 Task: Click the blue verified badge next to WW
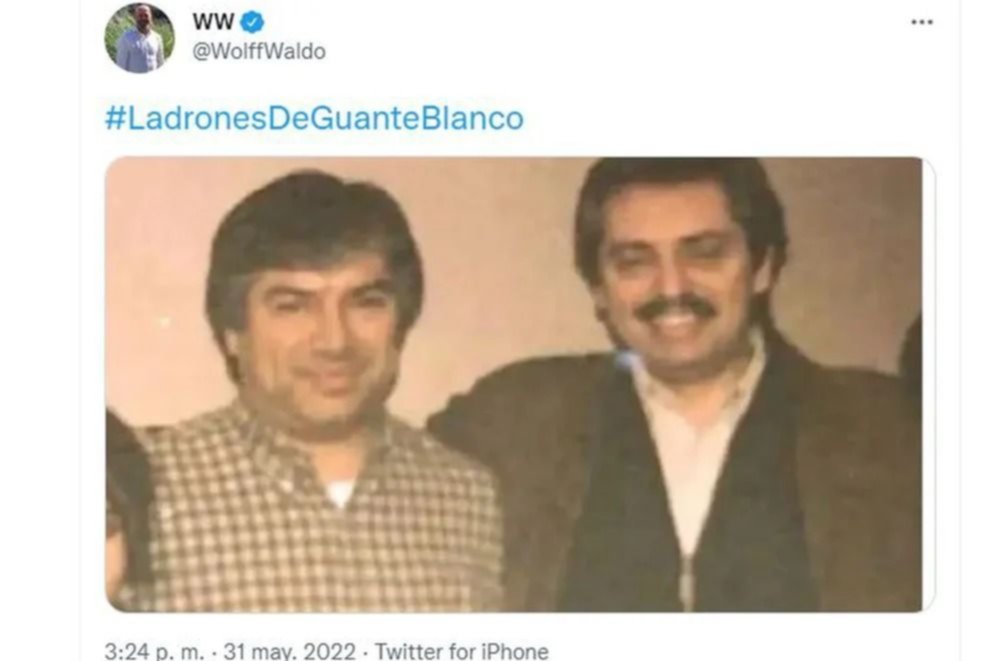coord(252,22)
